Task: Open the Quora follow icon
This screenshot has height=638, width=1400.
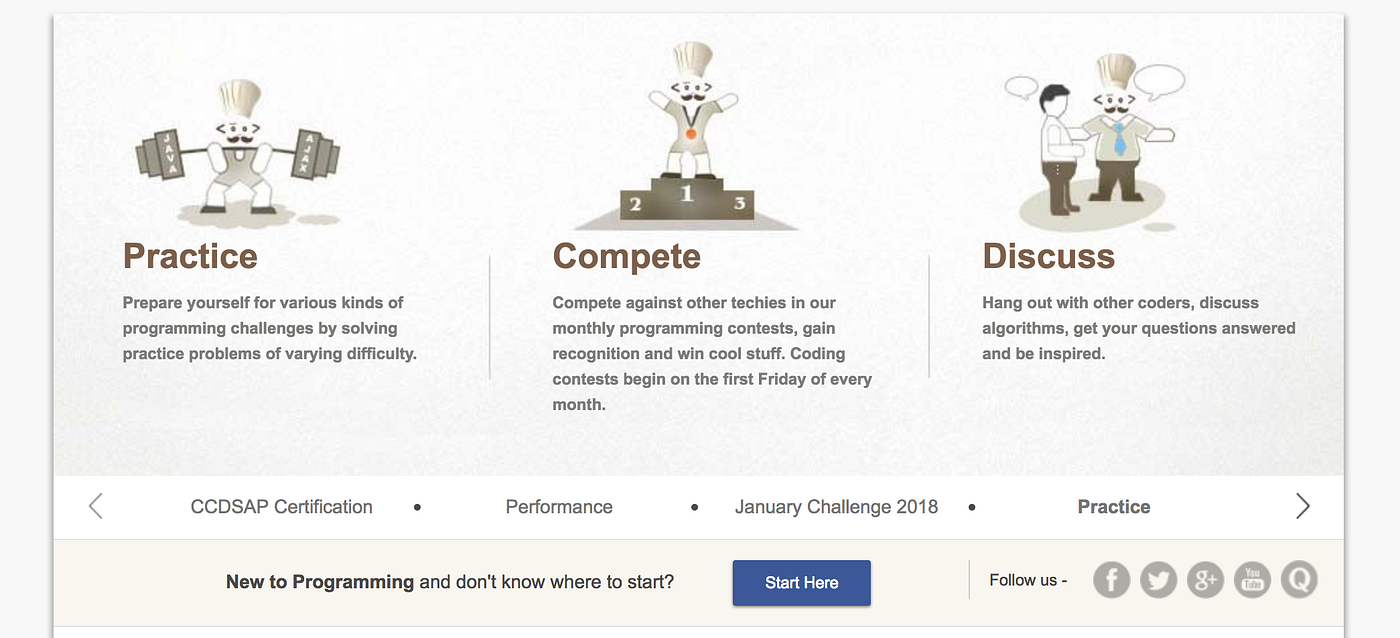Action: pos(1299,579)
